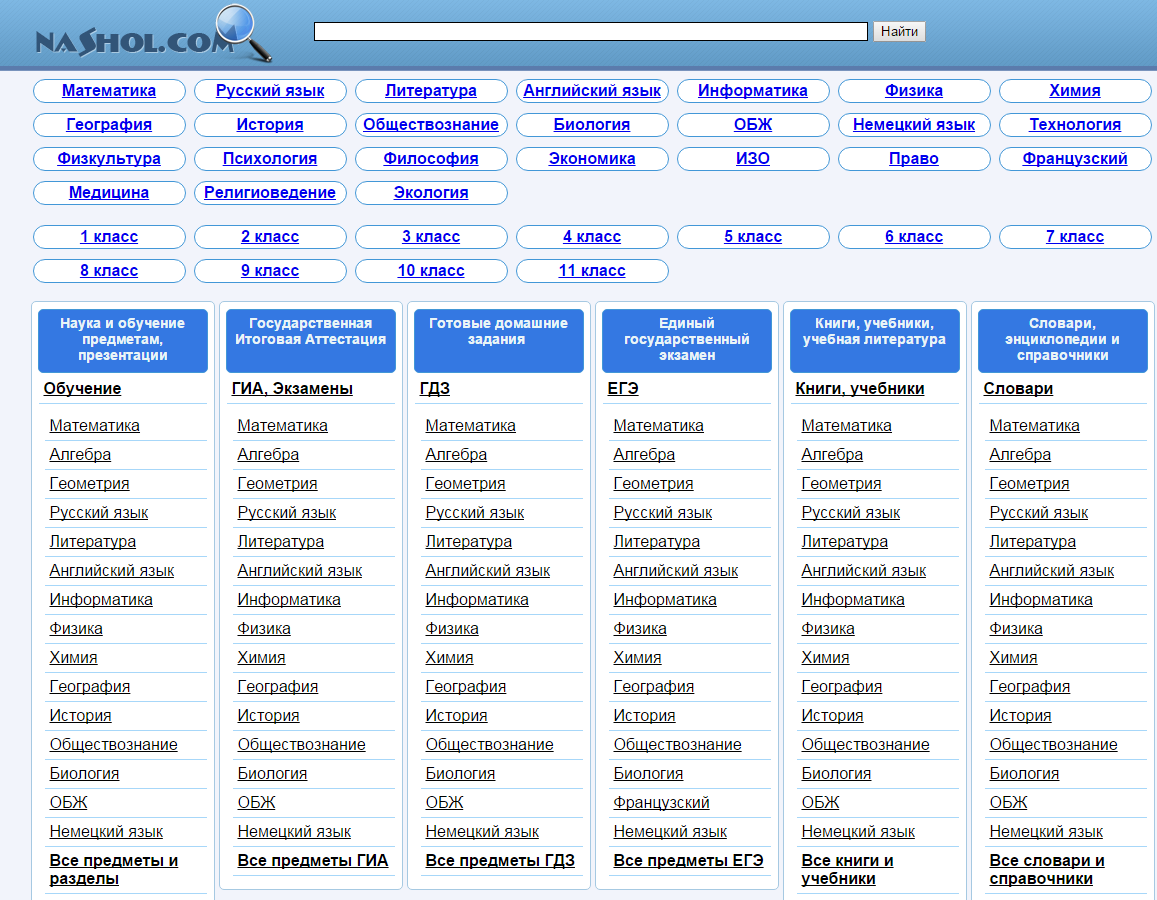Open the География subject pill at top
This screenshot has width=1157, height=900.
click(x=109, y=125)
